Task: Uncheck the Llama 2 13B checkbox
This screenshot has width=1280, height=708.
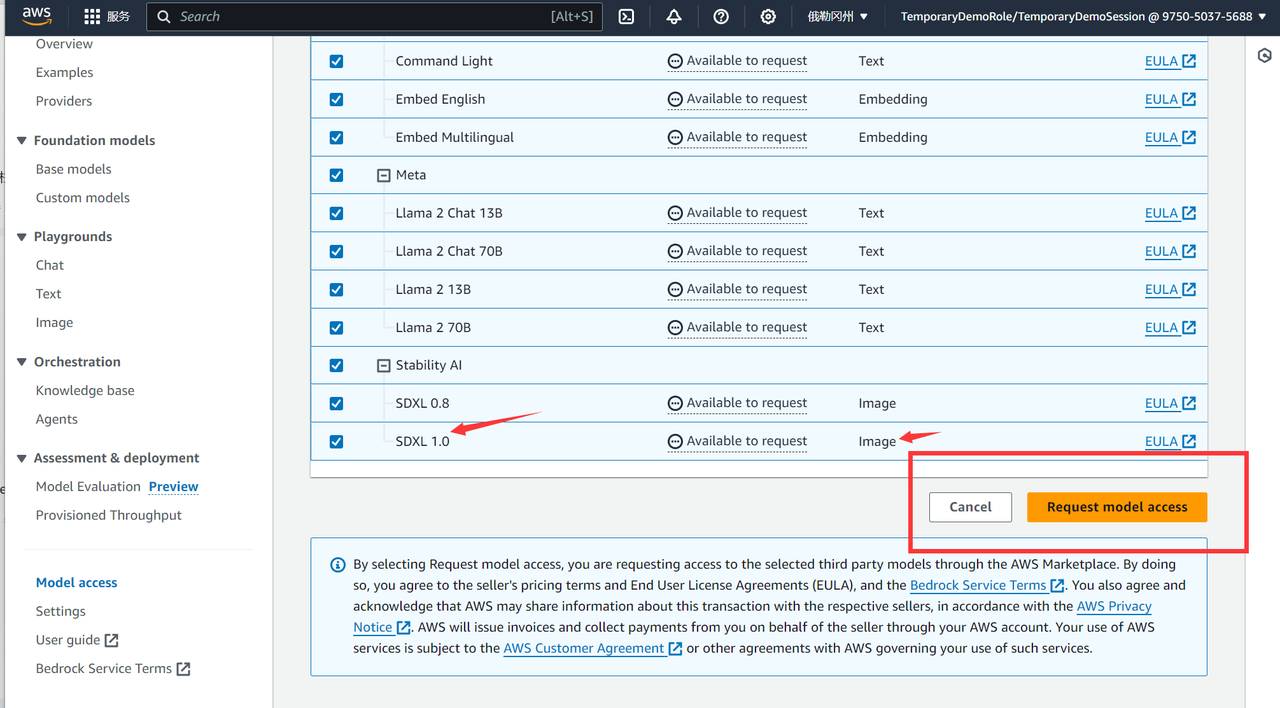Action: pyautogui.click(x=336, y=289)
